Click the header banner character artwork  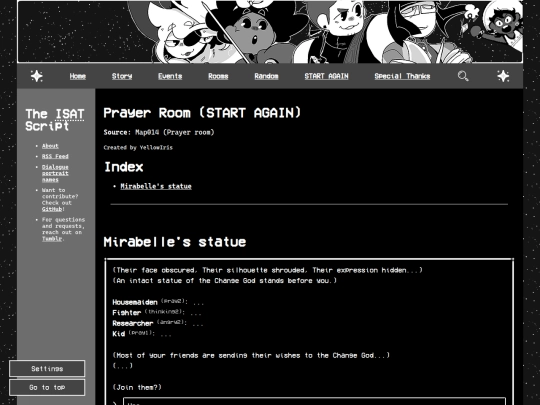click(270, 32)
